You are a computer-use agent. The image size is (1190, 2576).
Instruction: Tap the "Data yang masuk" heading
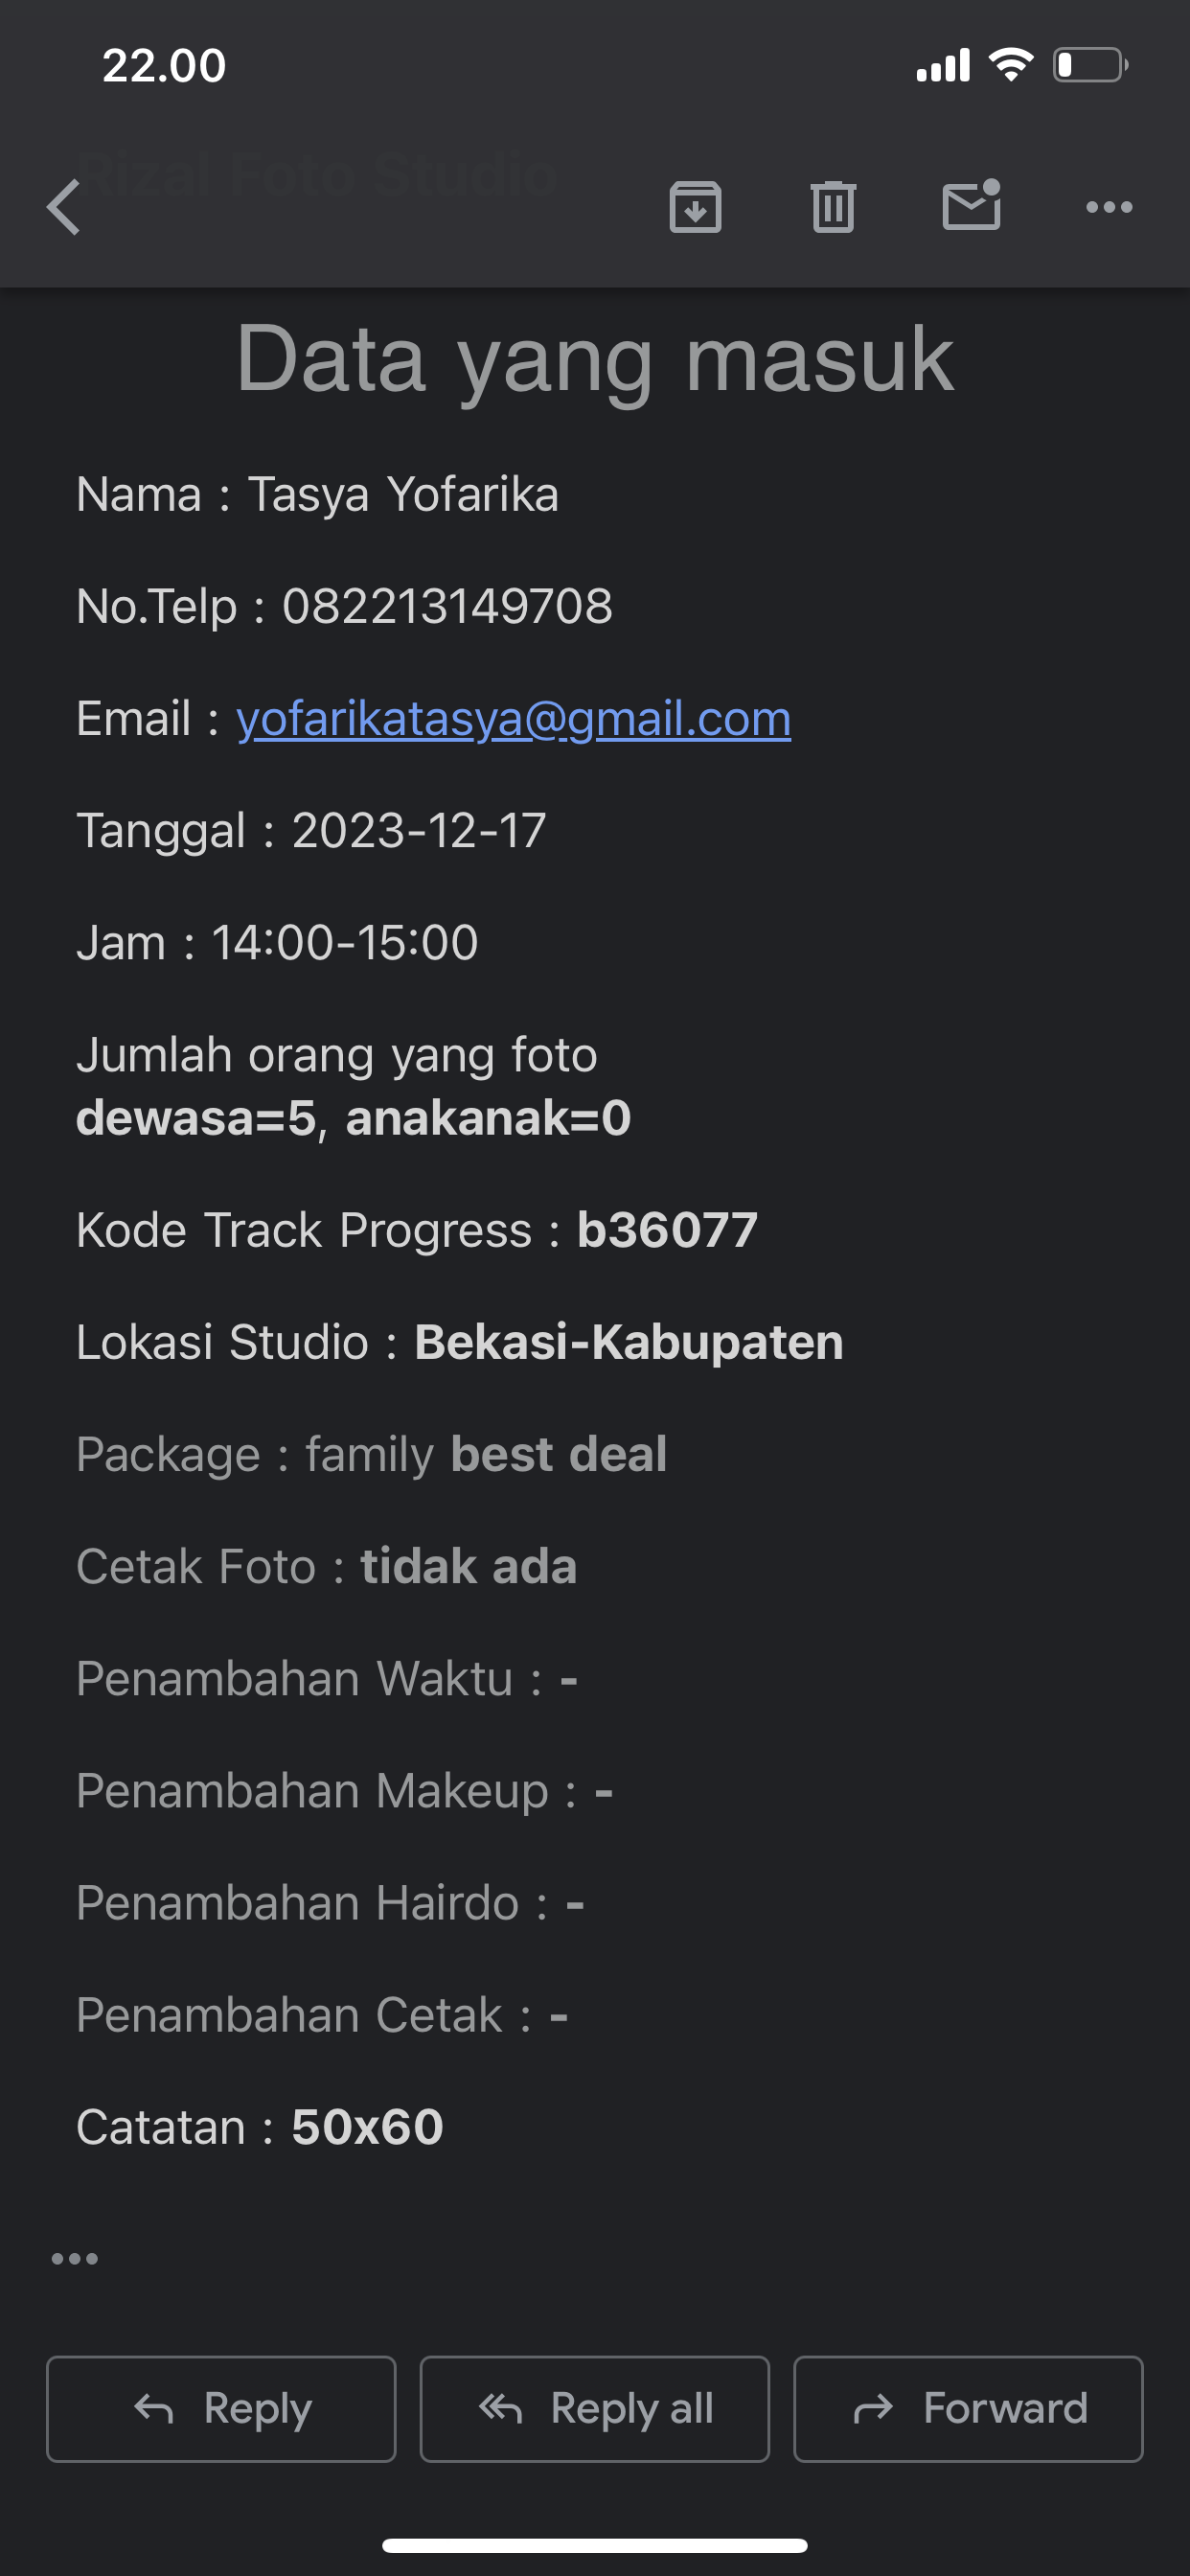click(595, 360)
